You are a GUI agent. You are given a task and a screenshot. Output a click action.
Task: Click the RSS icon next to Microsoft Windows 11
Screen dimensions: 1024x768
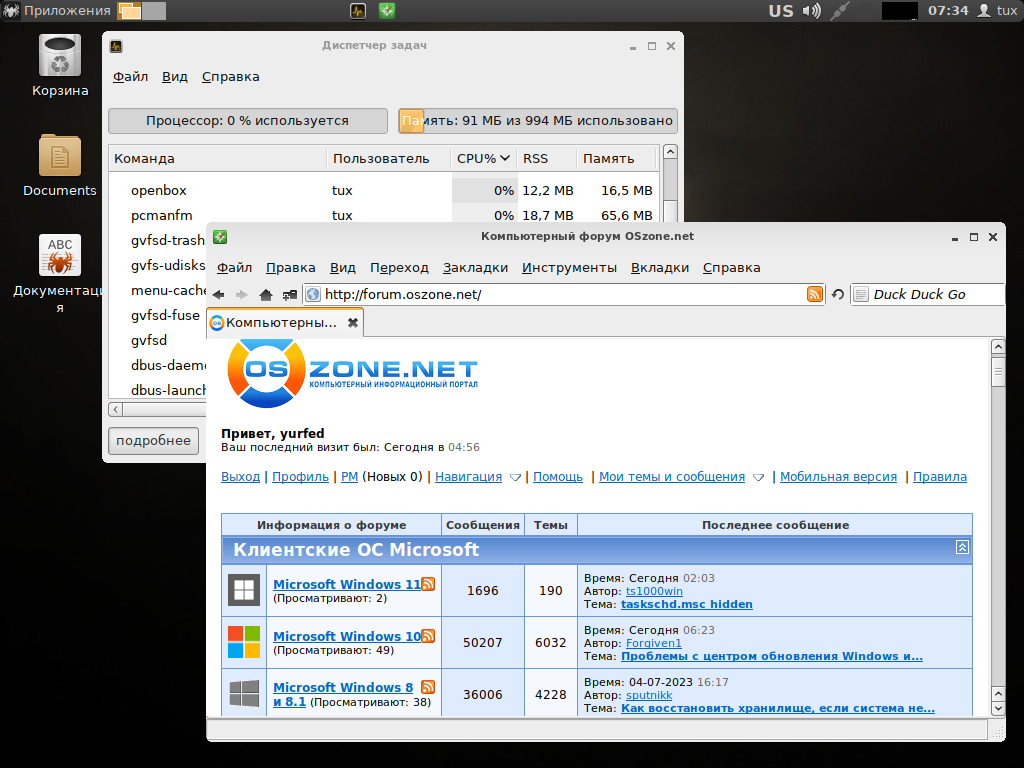pyautogui.click(x=428, y=584)
